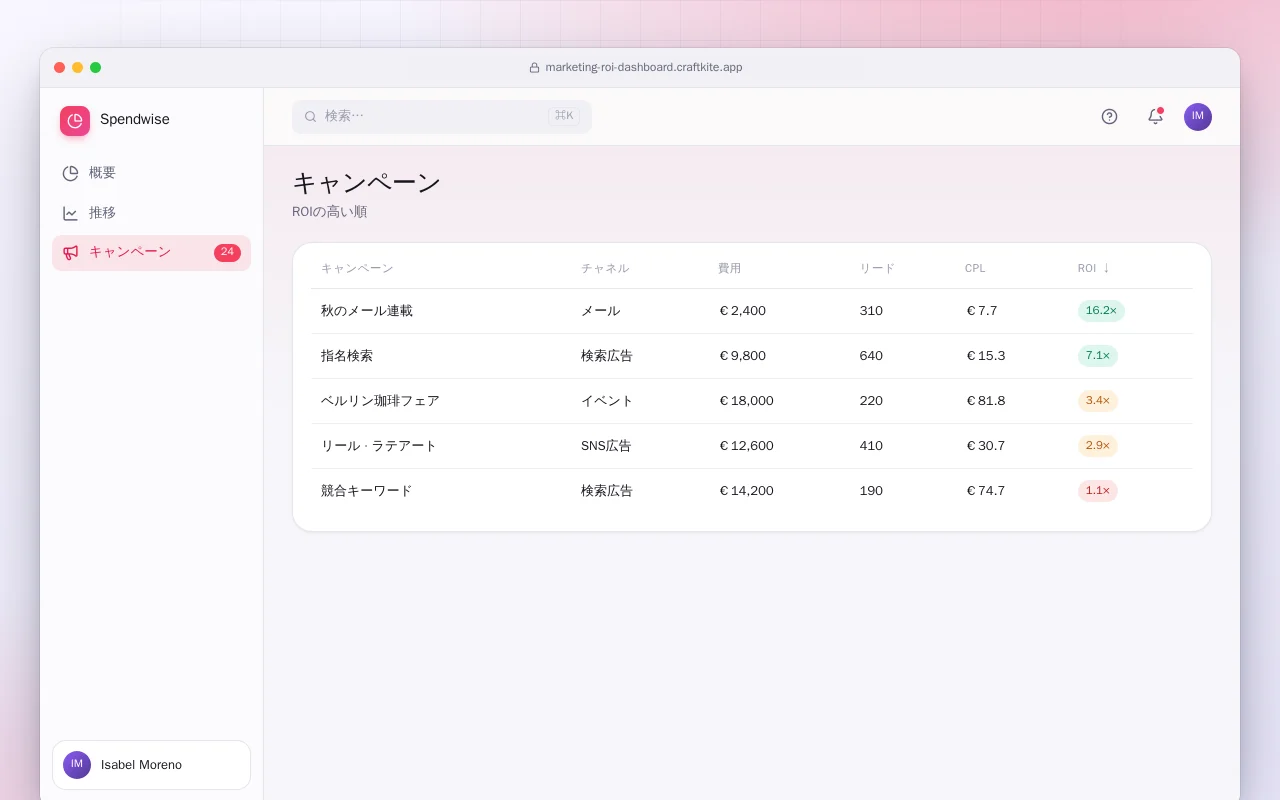Open the IM avatar in top bar
Viewport: 1280px width, 800px height.
[x=1198, y=117]
